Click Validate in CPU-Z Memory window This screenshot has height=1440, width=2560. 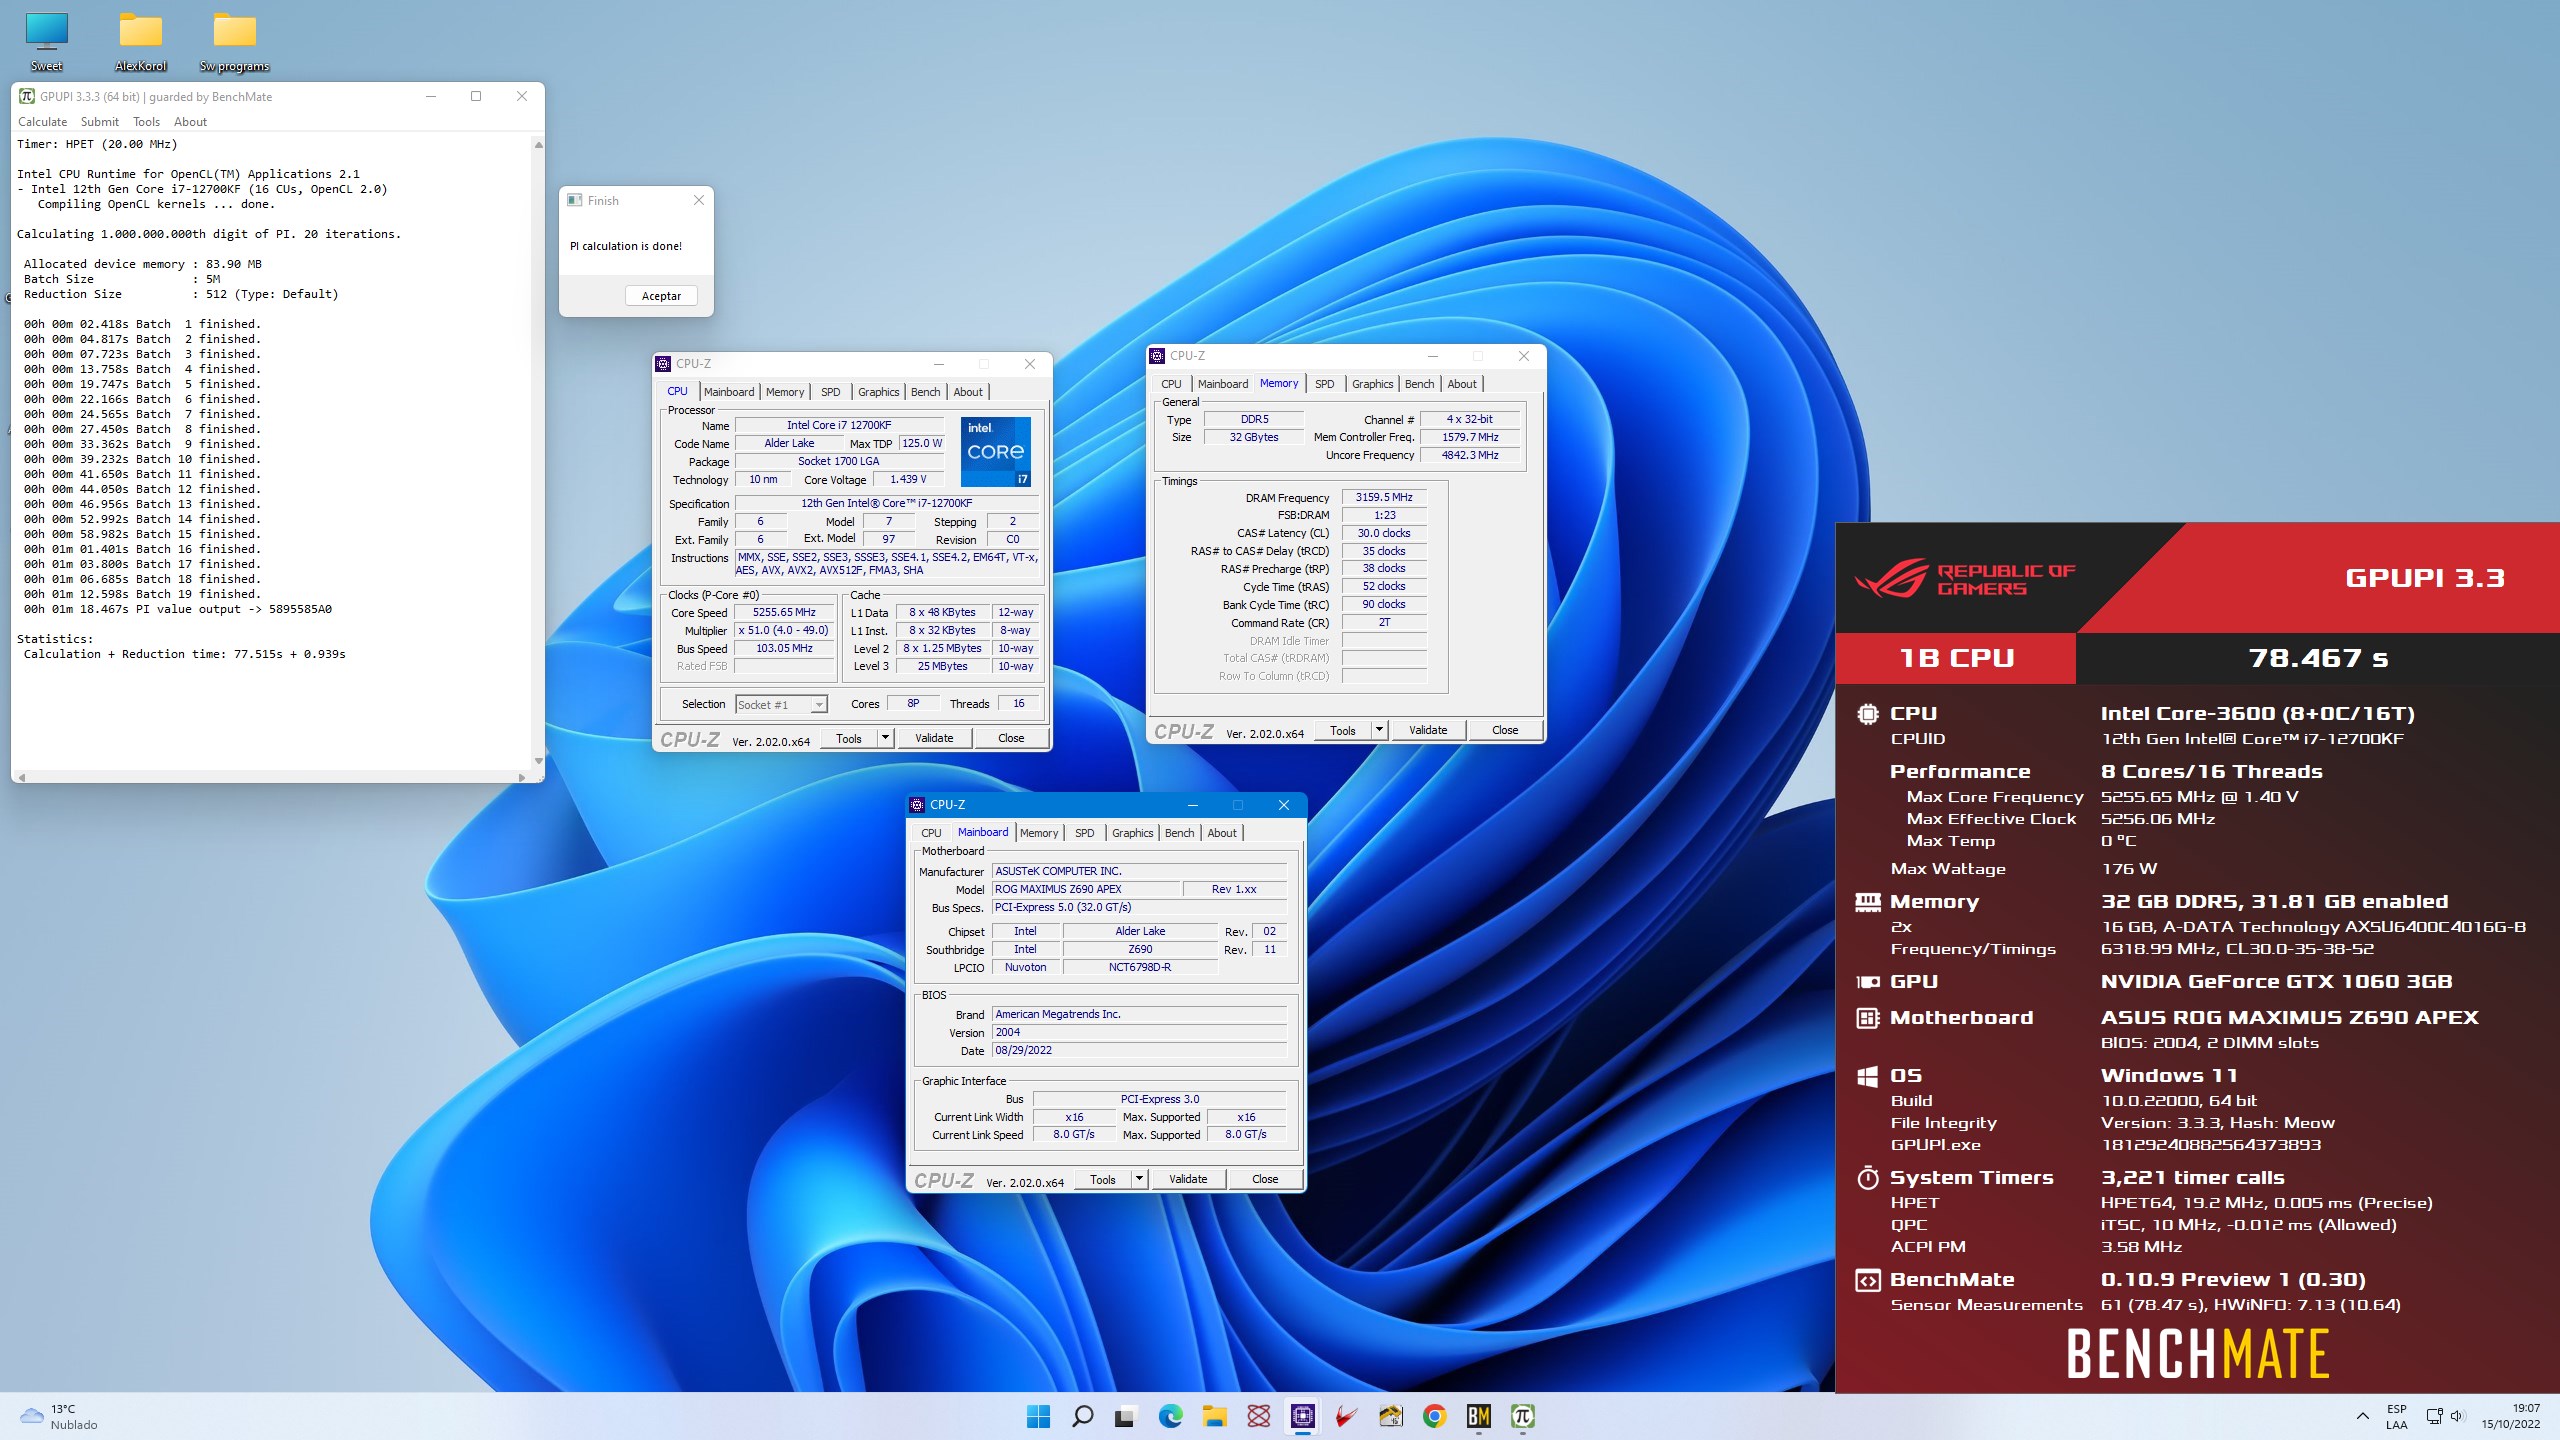point(1428,730)
